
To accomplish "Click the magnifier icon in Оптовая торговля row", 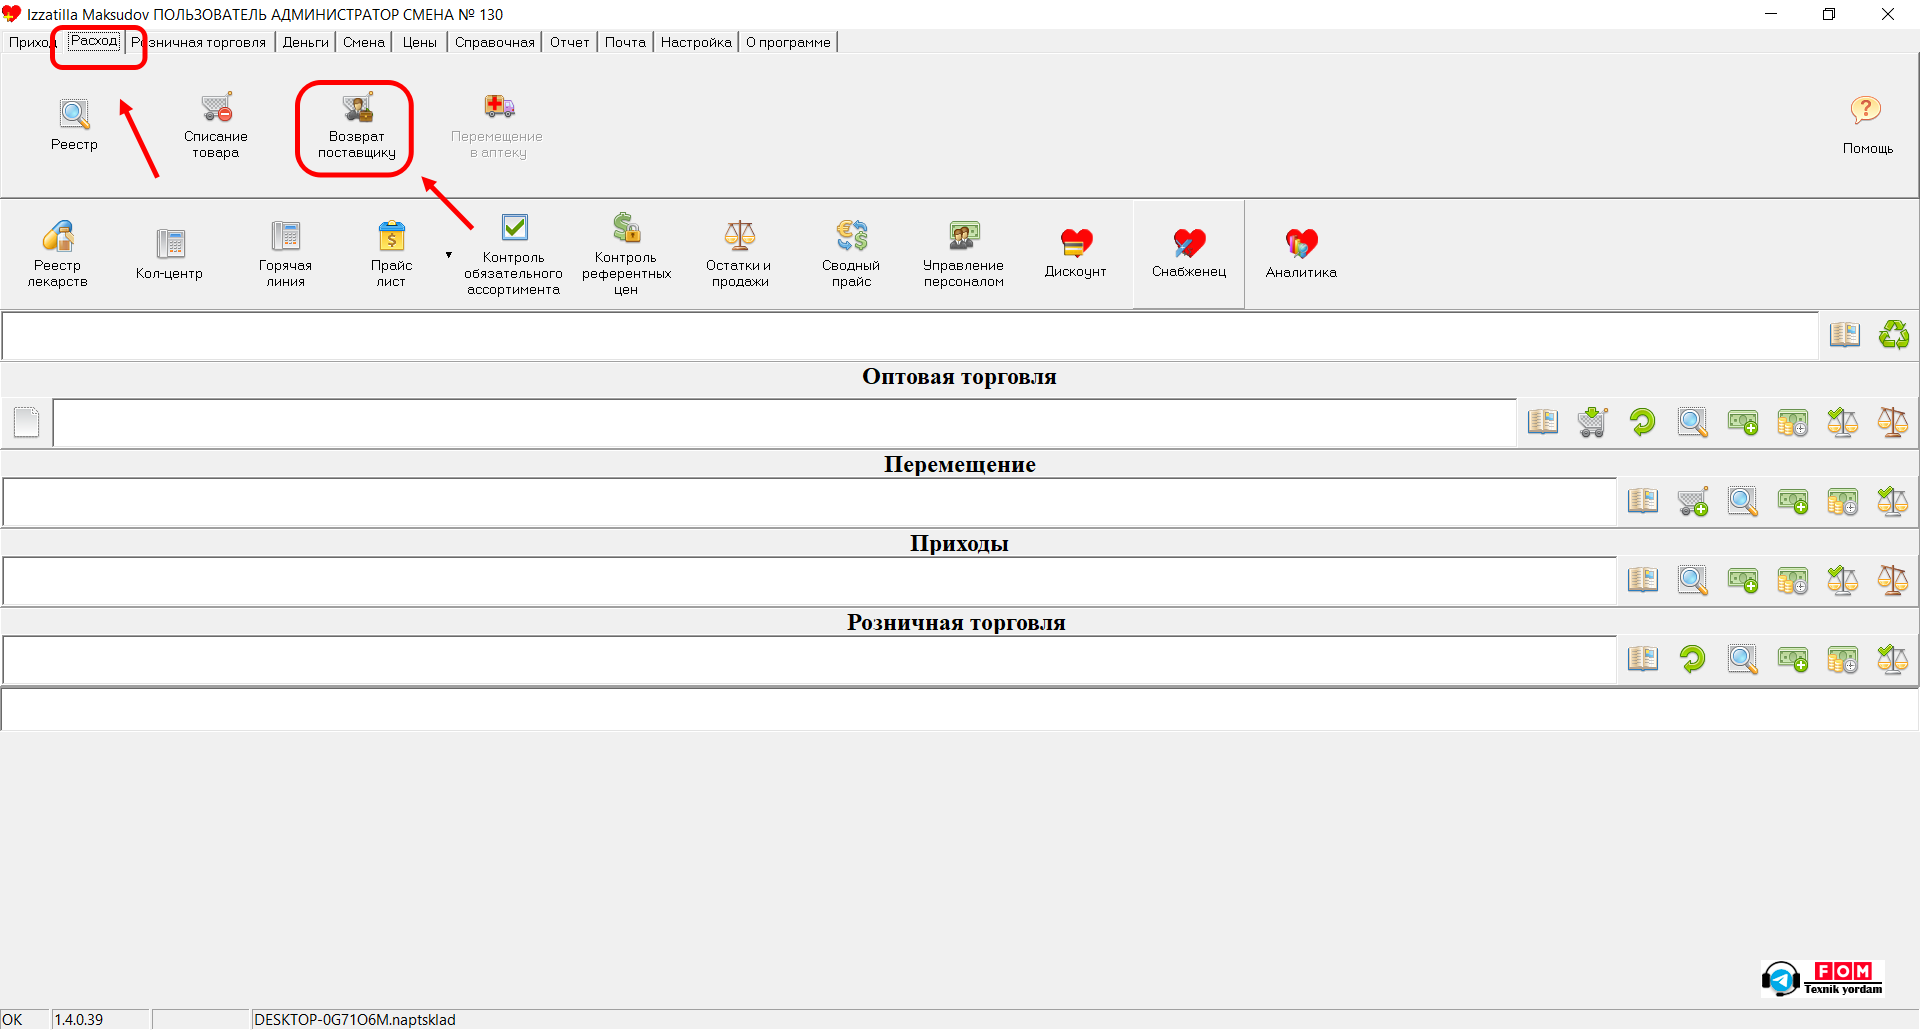I will point(1693,422).
